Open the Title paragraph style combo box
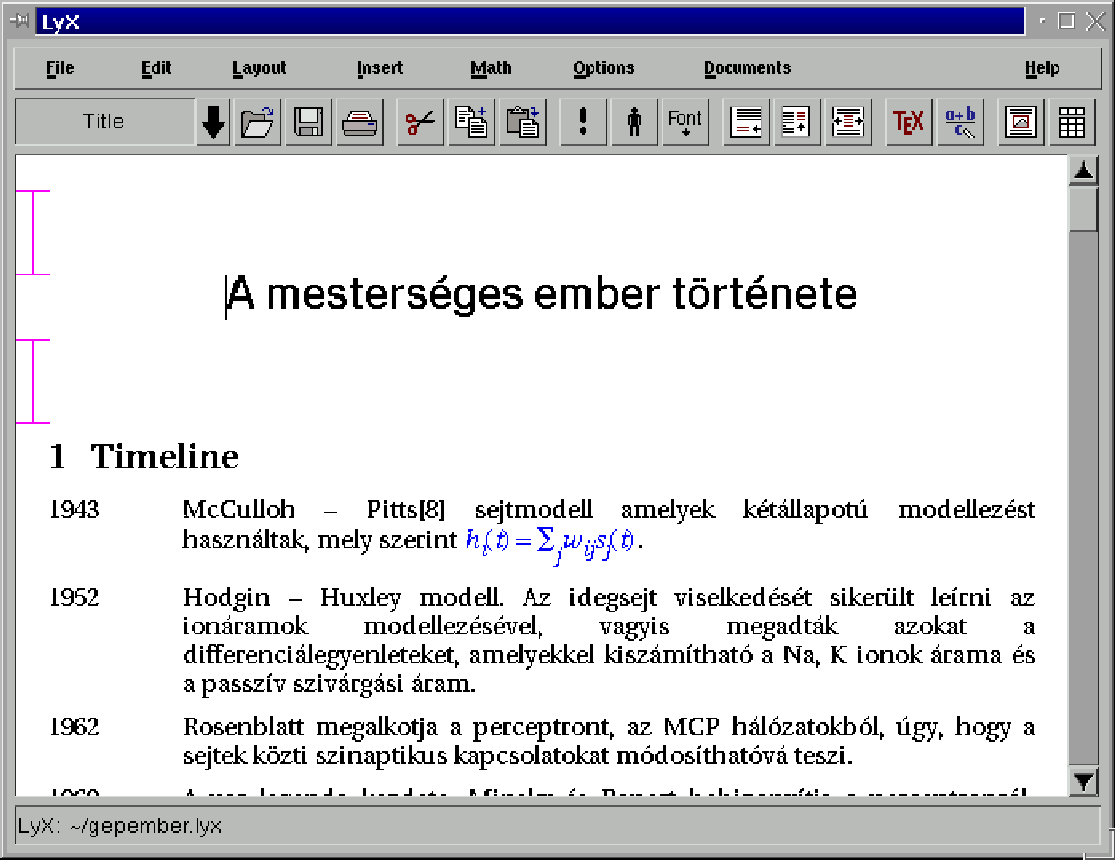 (104, 122)
